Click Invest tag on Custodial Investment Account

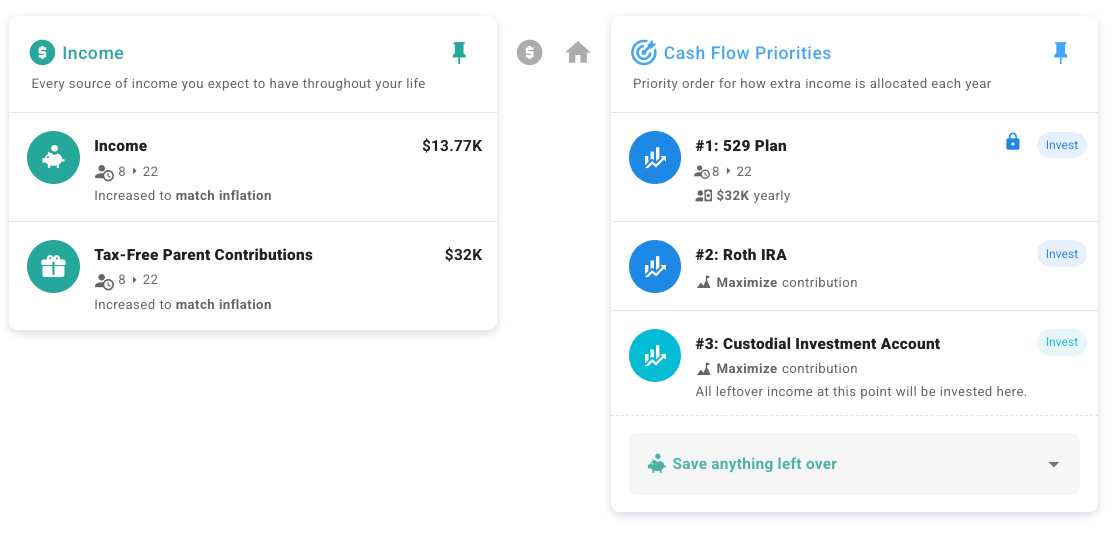[x=1061, y=342]
